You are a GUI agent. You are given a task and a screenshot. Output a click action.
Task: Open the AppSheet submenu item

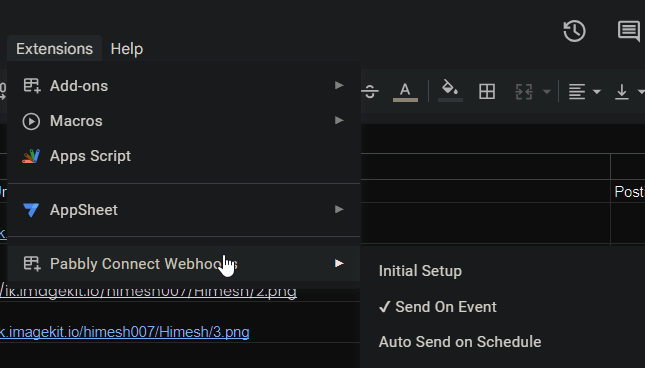click(184, 210)
